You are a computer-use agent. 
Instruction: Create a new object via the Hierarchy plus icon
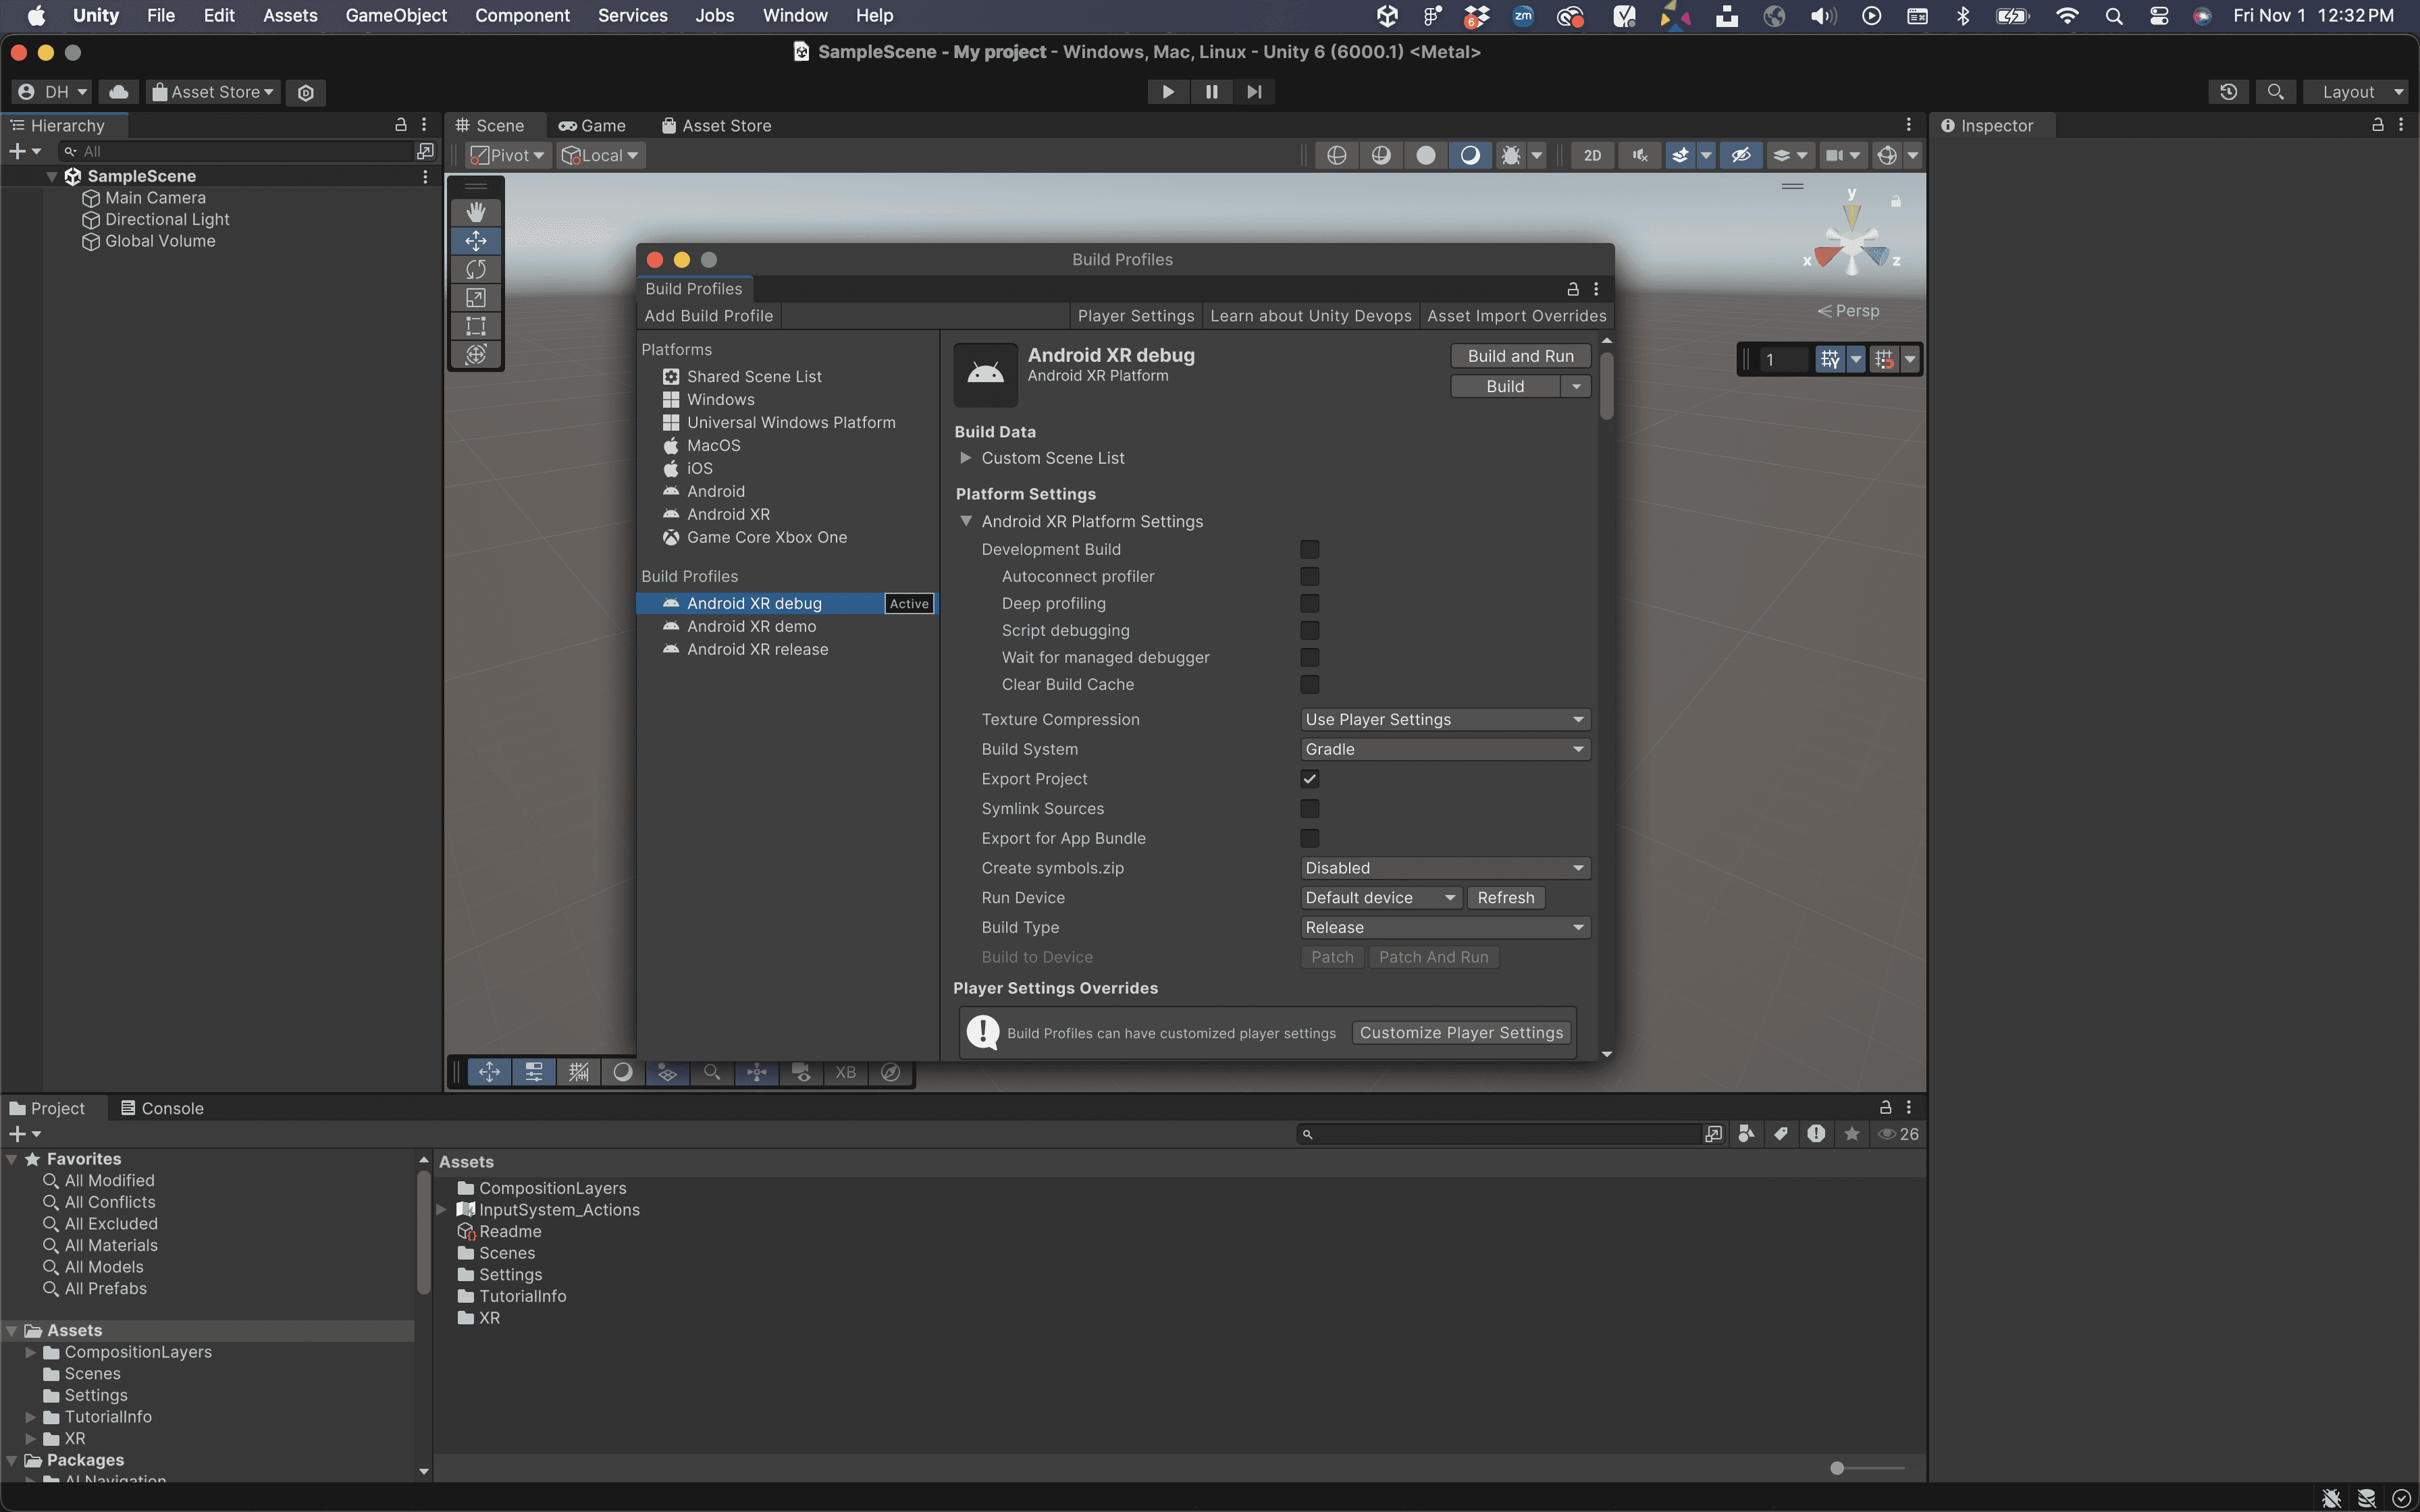(x=16, y=151)
